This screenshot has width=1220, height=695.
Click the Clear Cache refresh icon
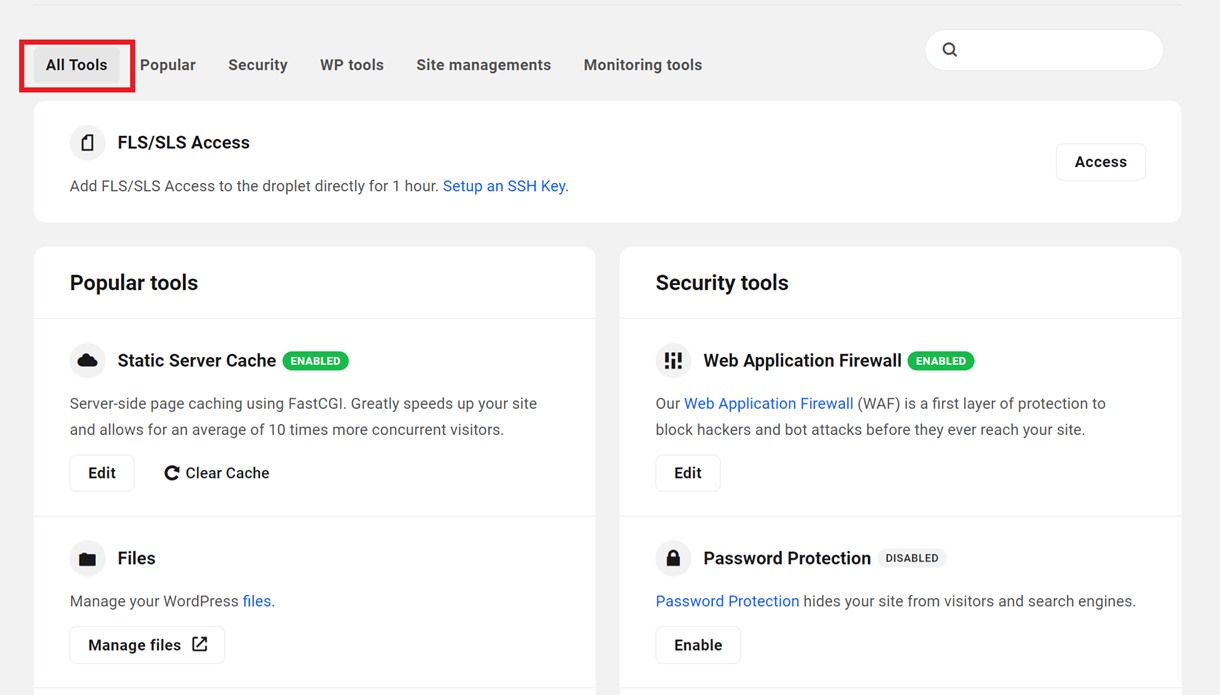(x=171, y=472)
